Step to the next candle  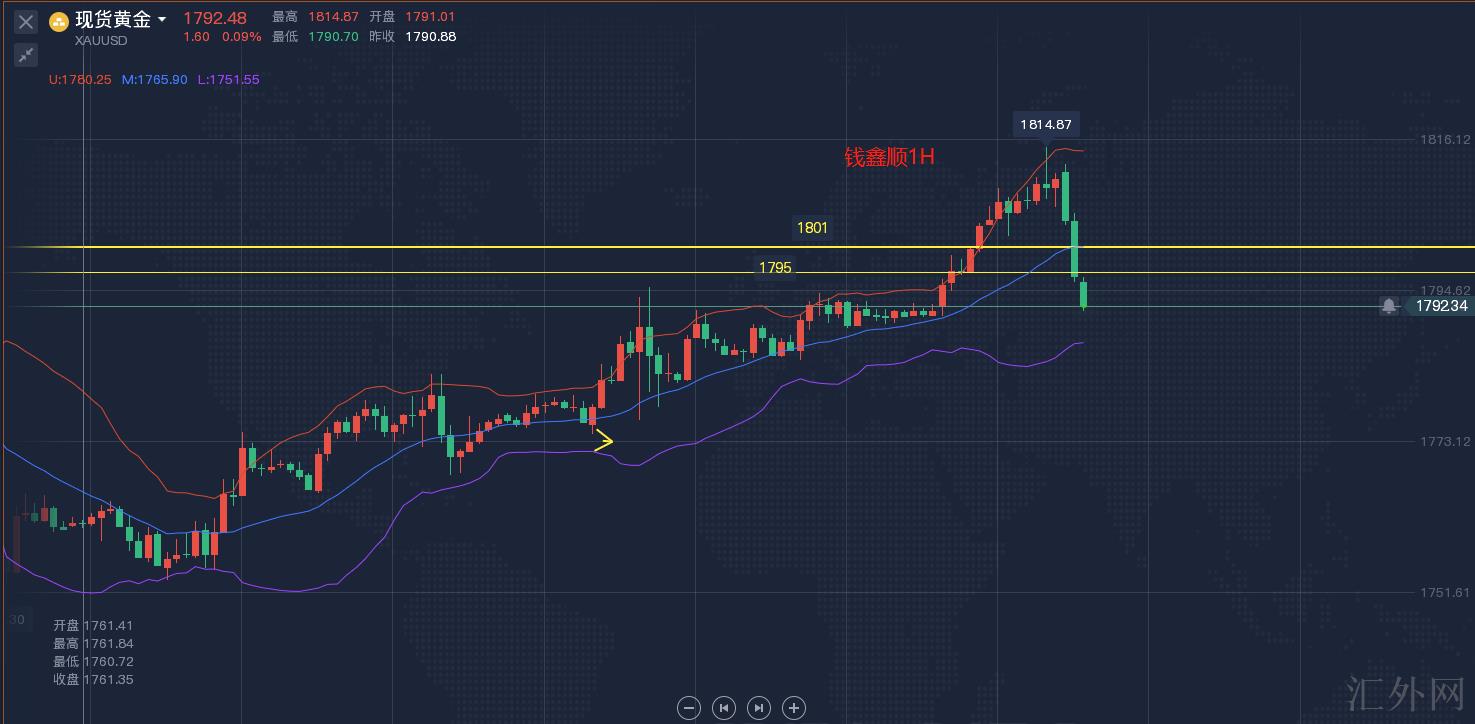(x=759, y=708)
